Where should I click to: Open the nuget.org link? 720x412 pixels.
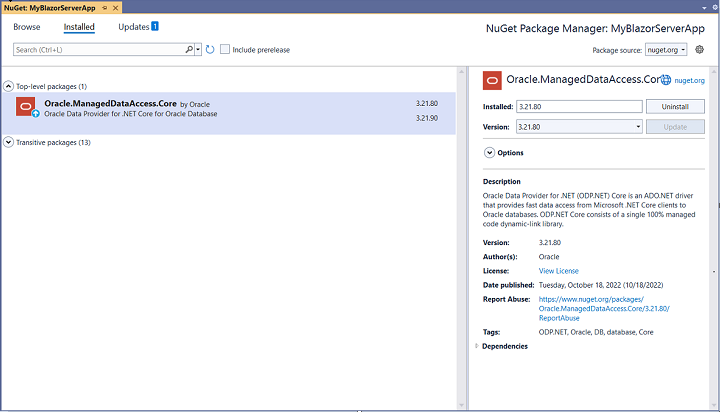tap(689, 80)
